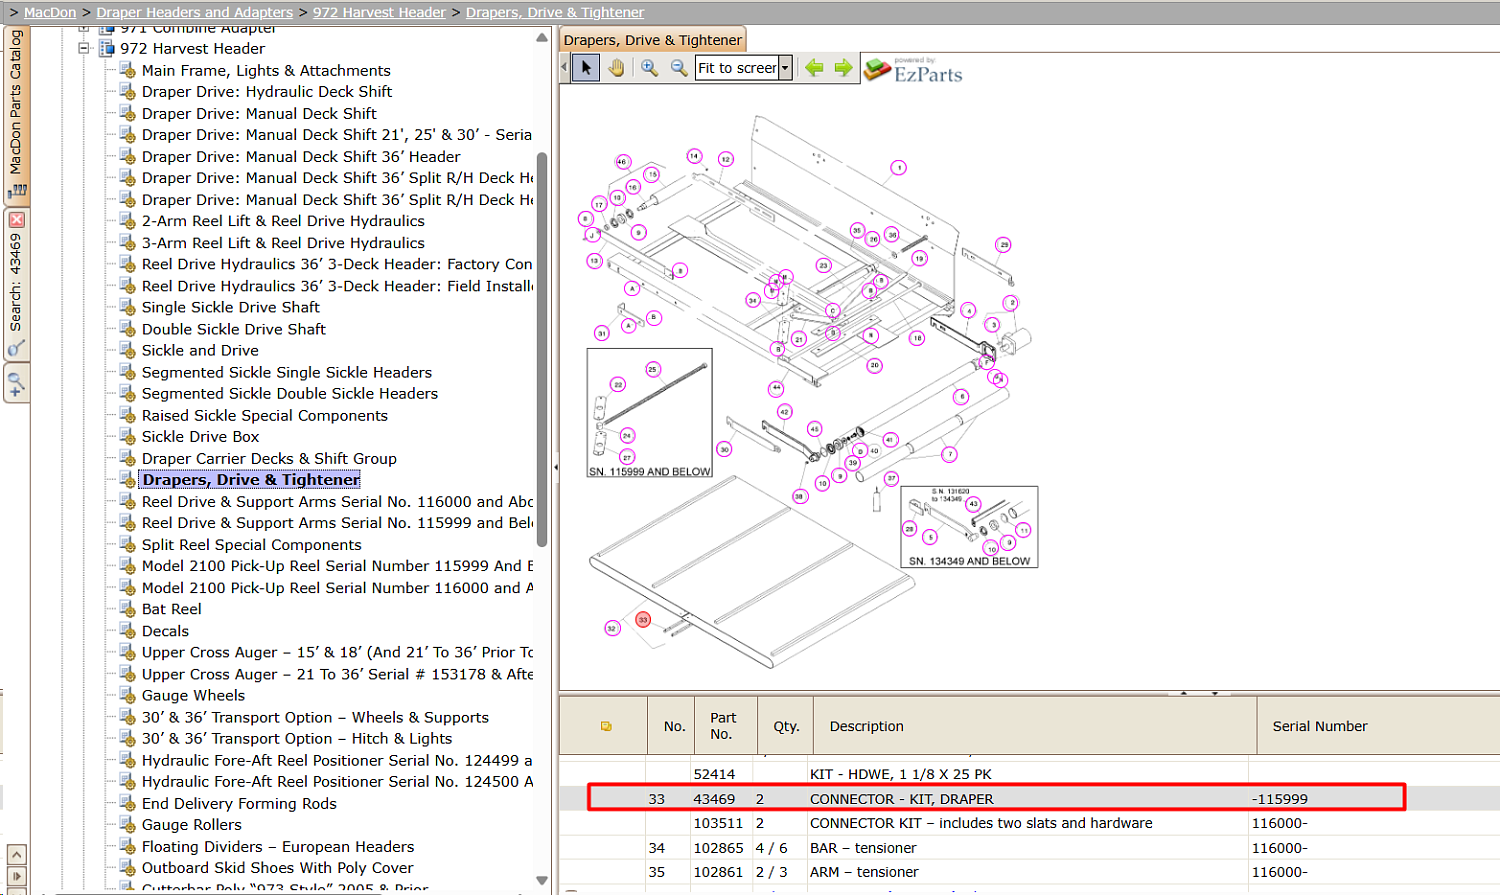Open the Gauge Wheels page
The width and height of the screenshot is (1500, 895).
(x=193, y=695)
